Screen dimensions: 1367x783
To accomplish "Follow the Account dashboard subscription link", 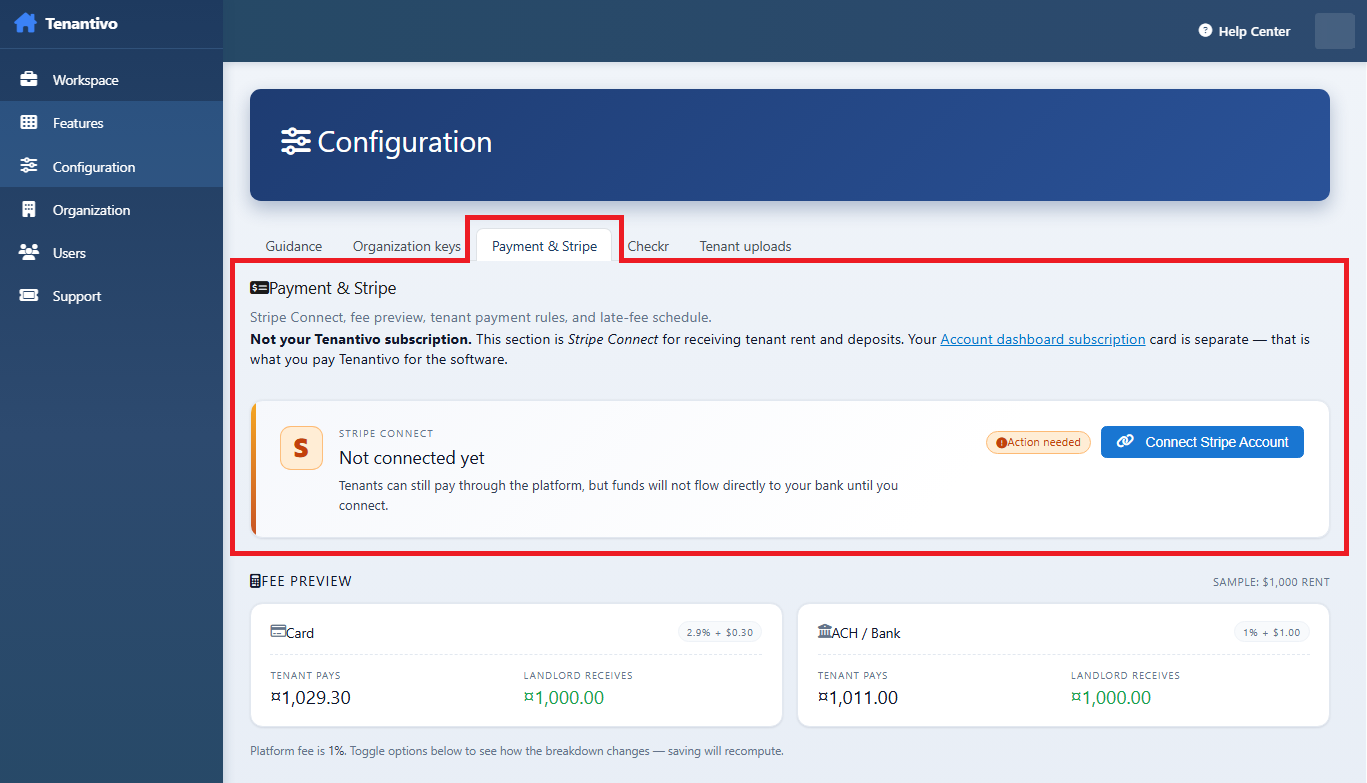I will click(1043, 339).
